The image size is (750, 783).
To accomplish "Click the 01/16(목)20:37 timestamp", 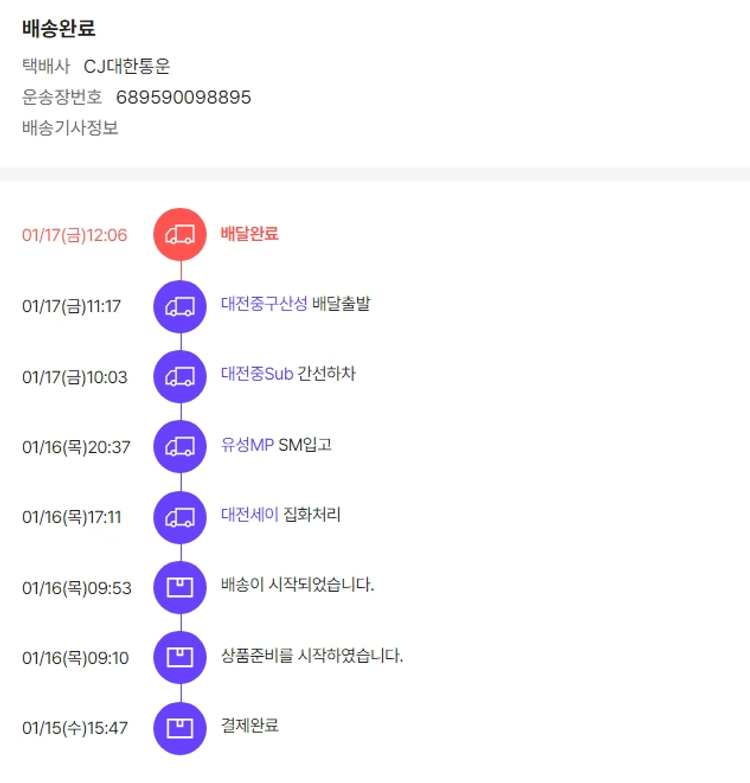I will click(76, 447).
